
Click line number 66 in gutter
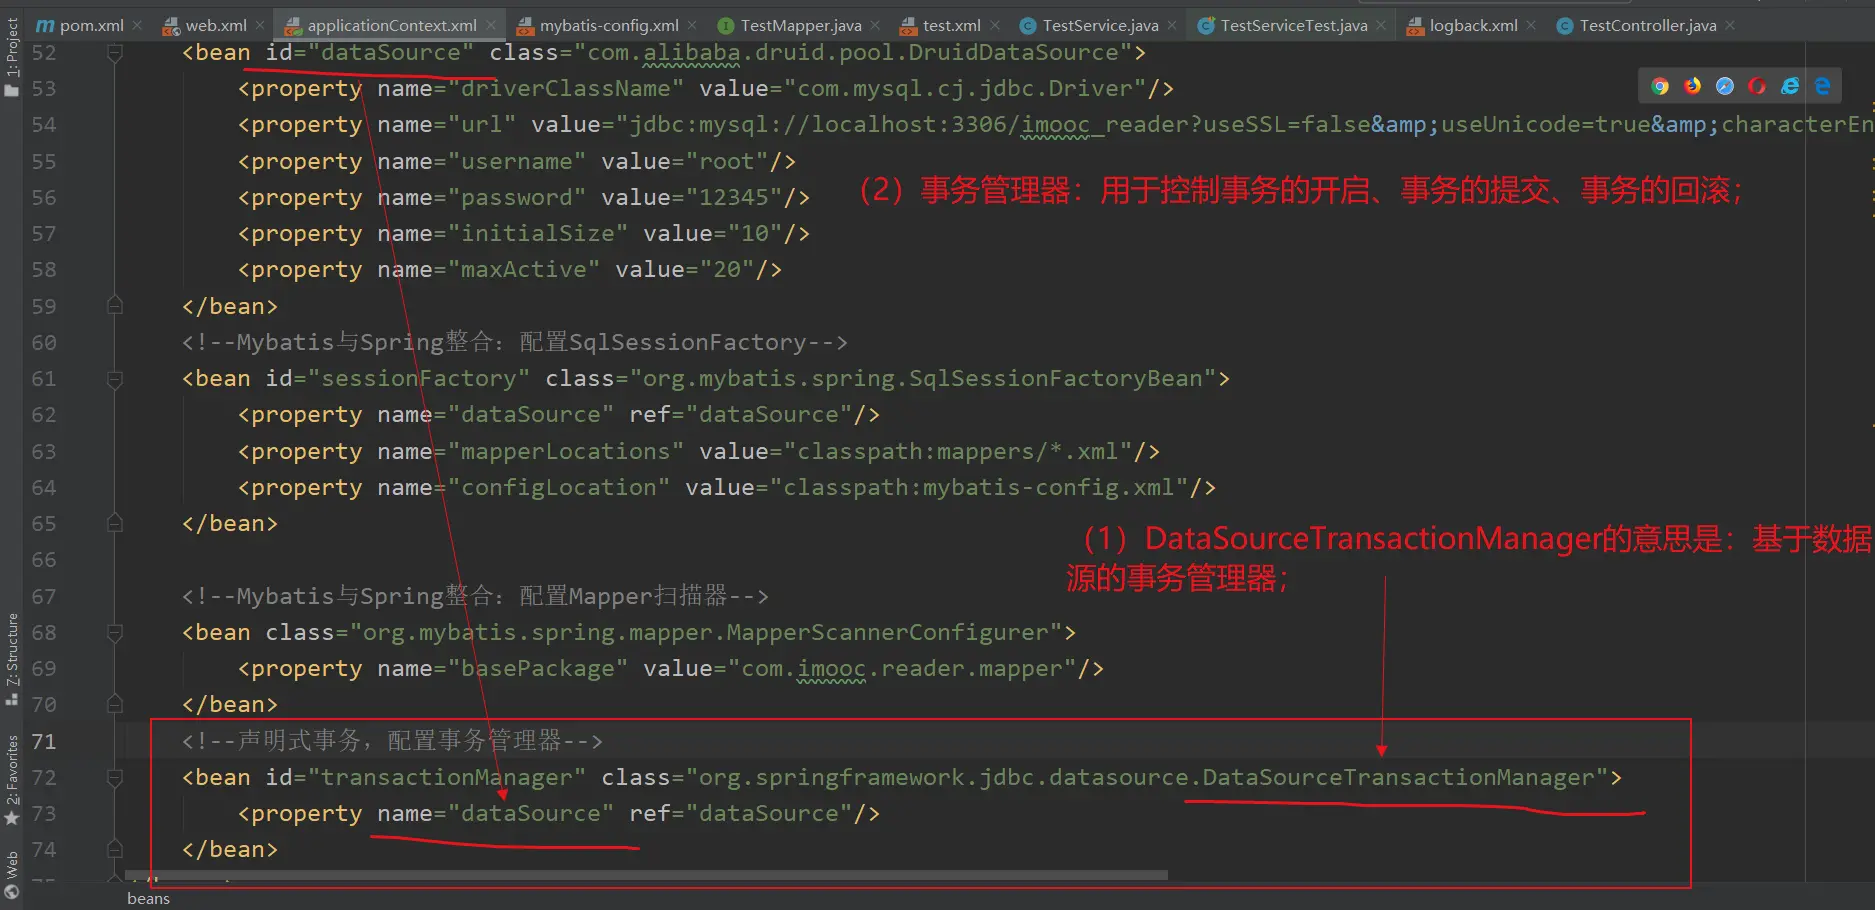(44, 560)
